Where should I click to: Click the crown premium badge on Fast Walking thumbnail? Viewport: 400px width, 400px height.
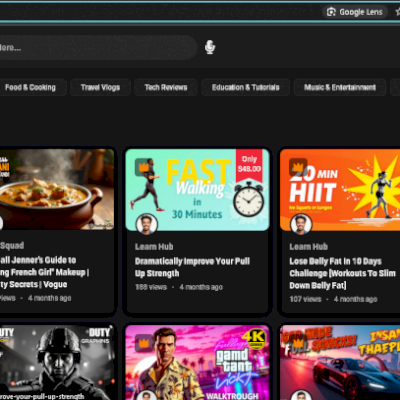tap(144, 167)
